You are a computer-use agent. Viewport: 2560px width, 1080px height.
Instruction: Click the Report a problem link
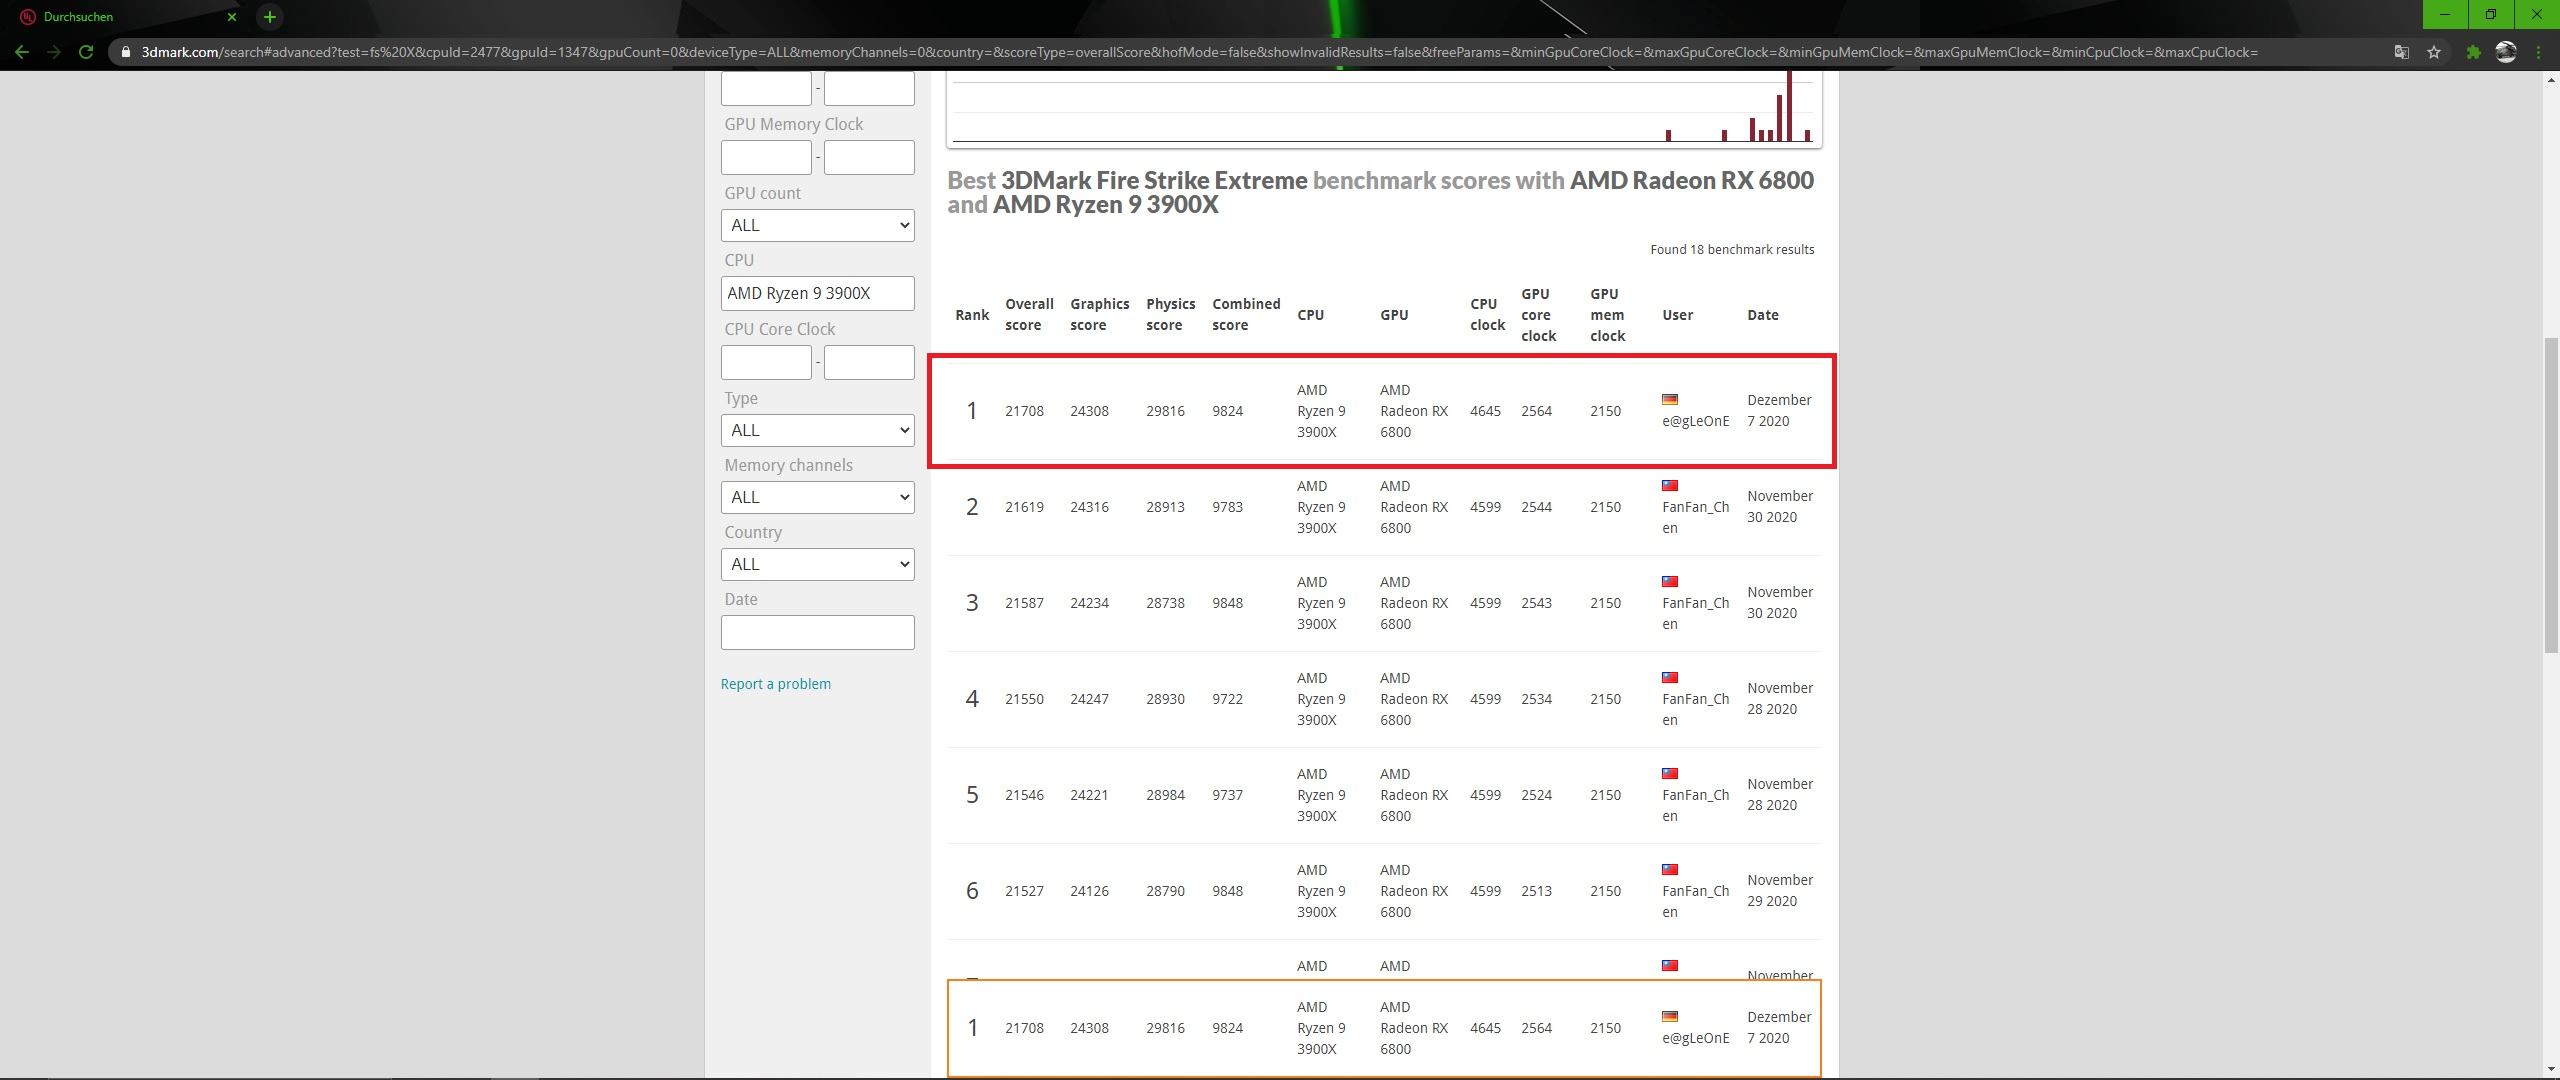(x=775, y=684)
